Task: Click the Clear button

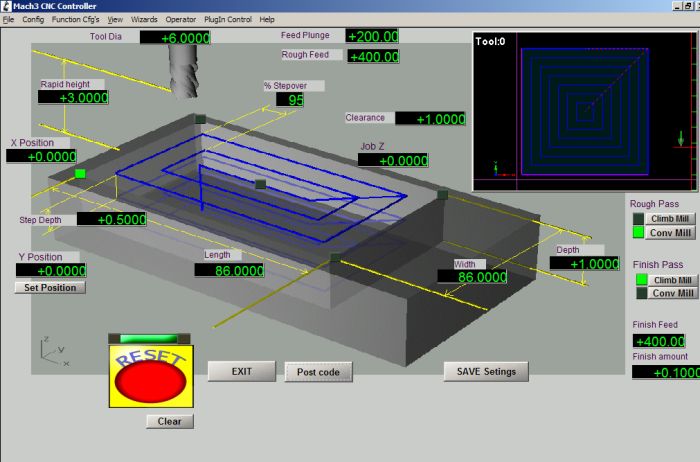Action: [x=170, y=421]
